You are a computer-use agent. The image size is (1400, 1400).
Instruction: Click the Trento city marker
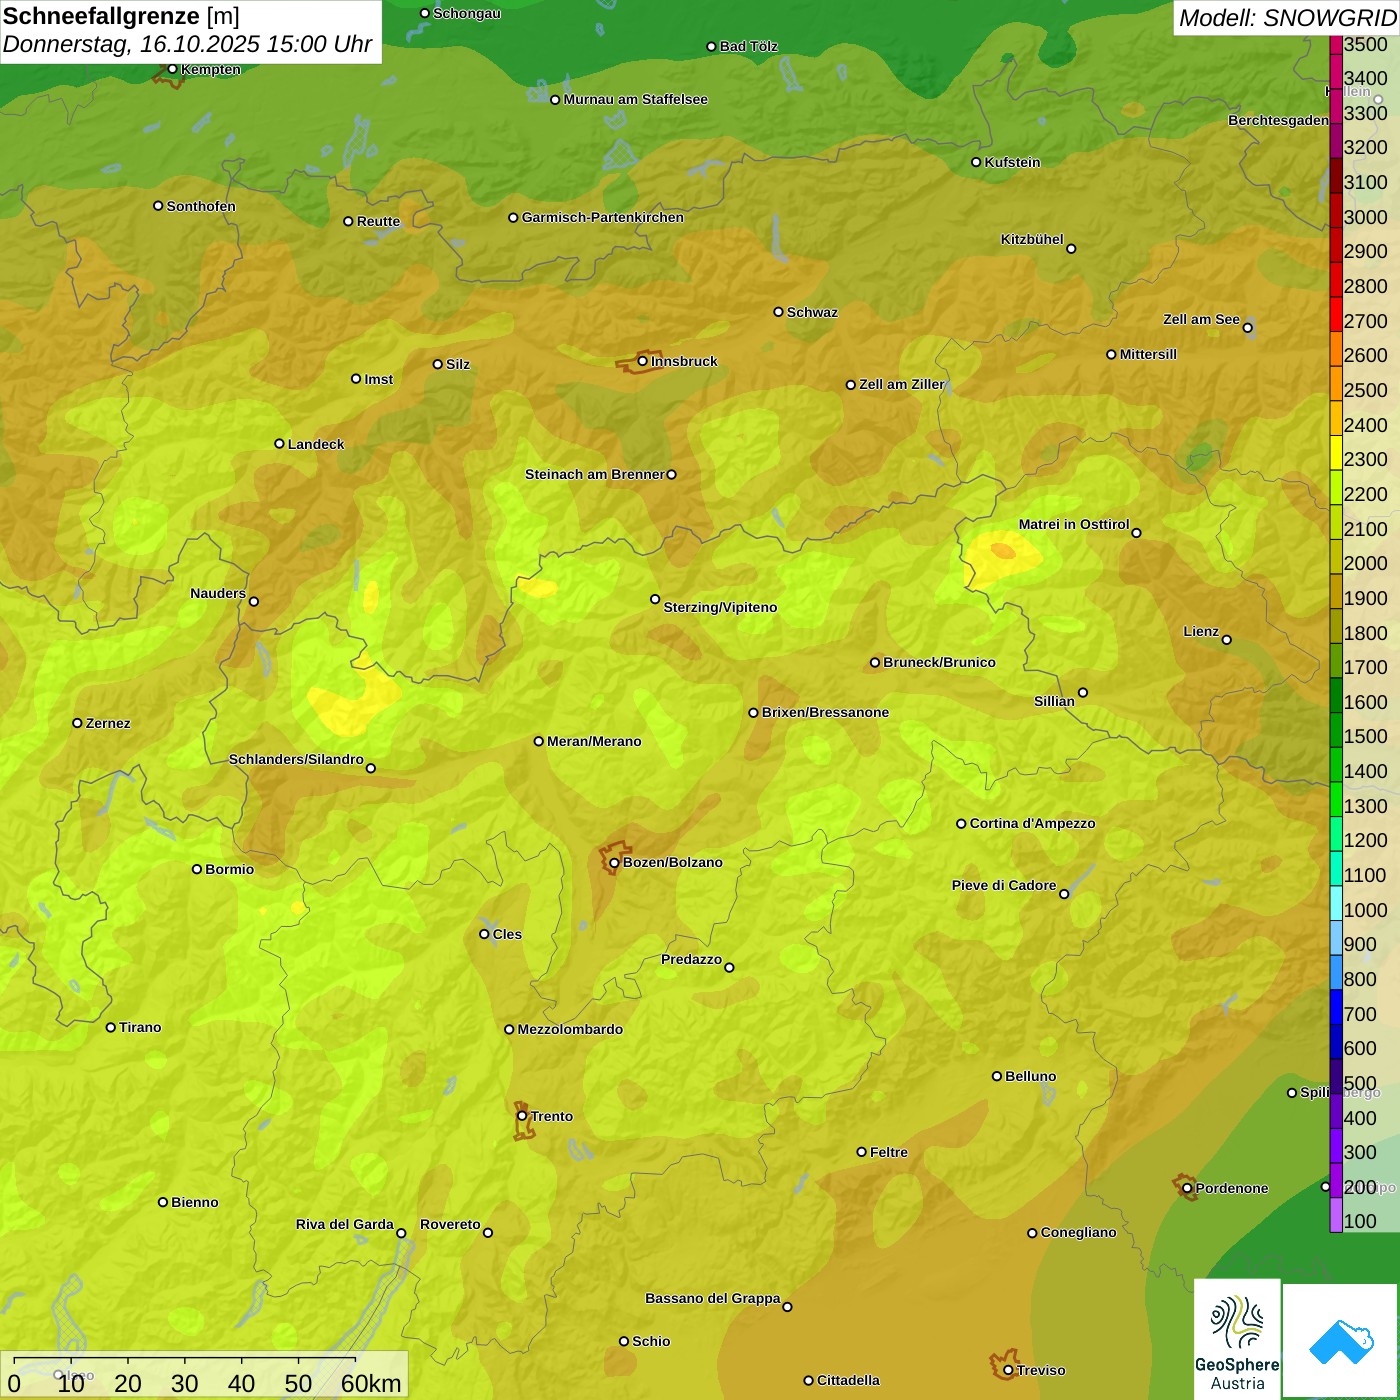[522, 1116]
